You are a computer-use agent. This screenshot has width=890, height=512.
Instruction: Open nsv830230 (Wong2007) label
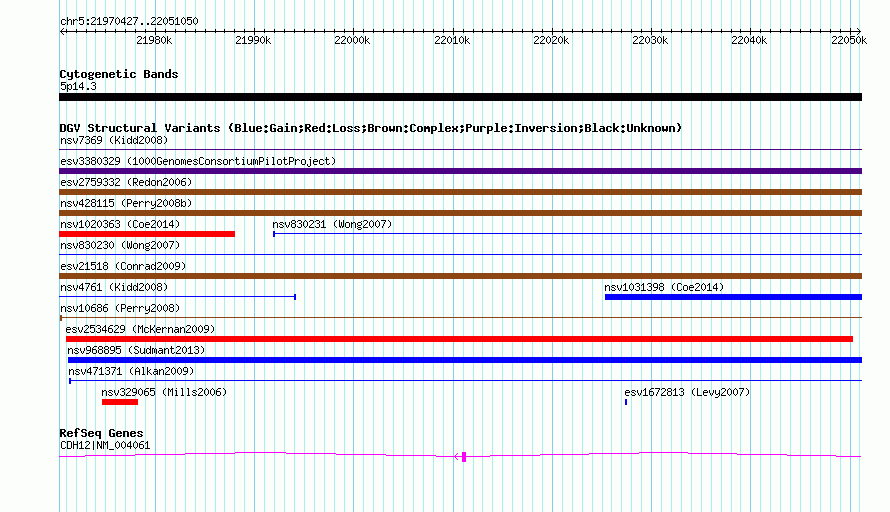120,245
